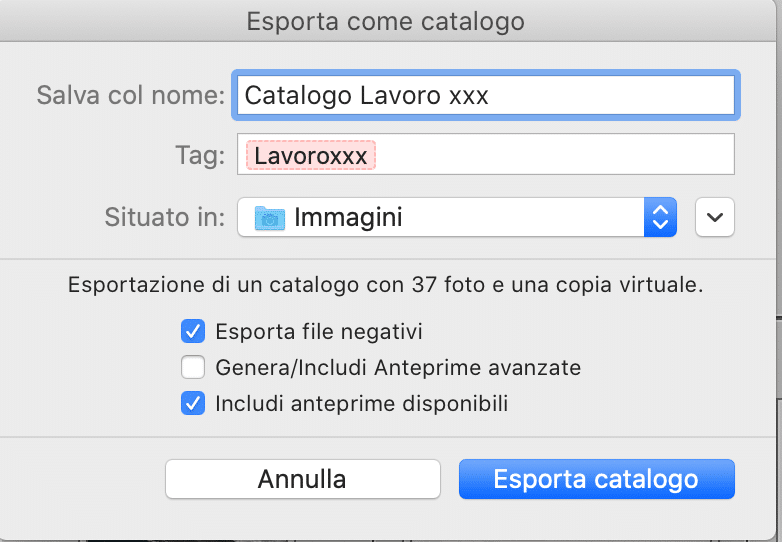Click the 'Situato in:' label
The image size is (782, 542).
[165, 217]
